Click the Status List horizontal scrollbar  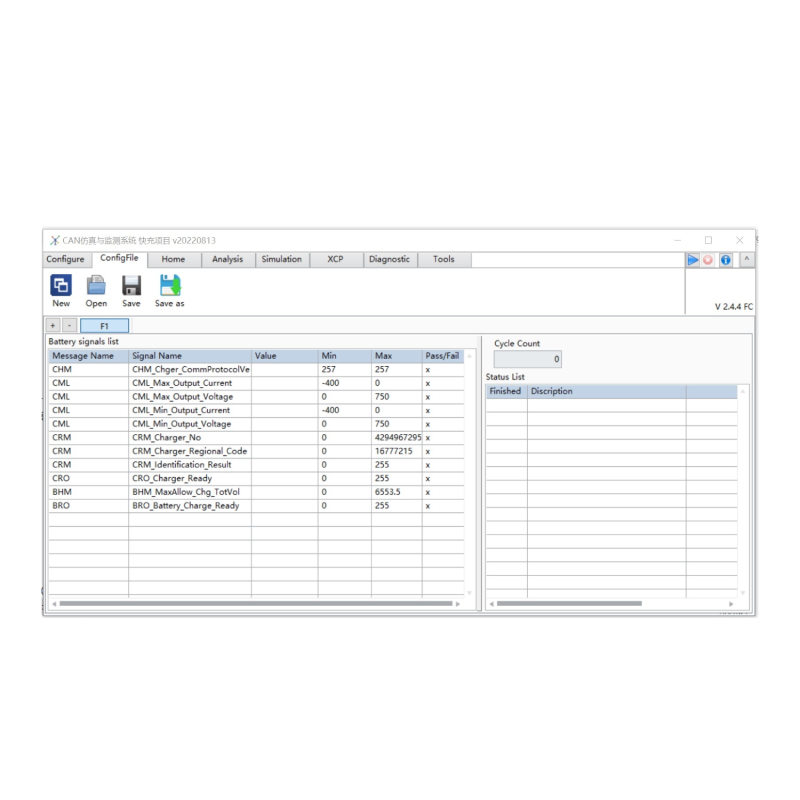[570, 604]
